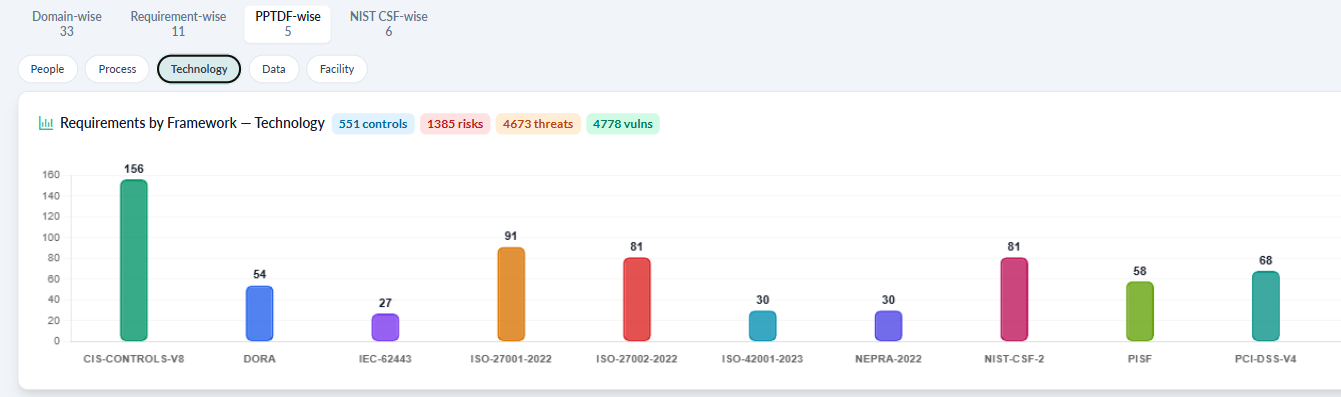
Task: Click the 4778 vulns badge
Action: [623, 124]
